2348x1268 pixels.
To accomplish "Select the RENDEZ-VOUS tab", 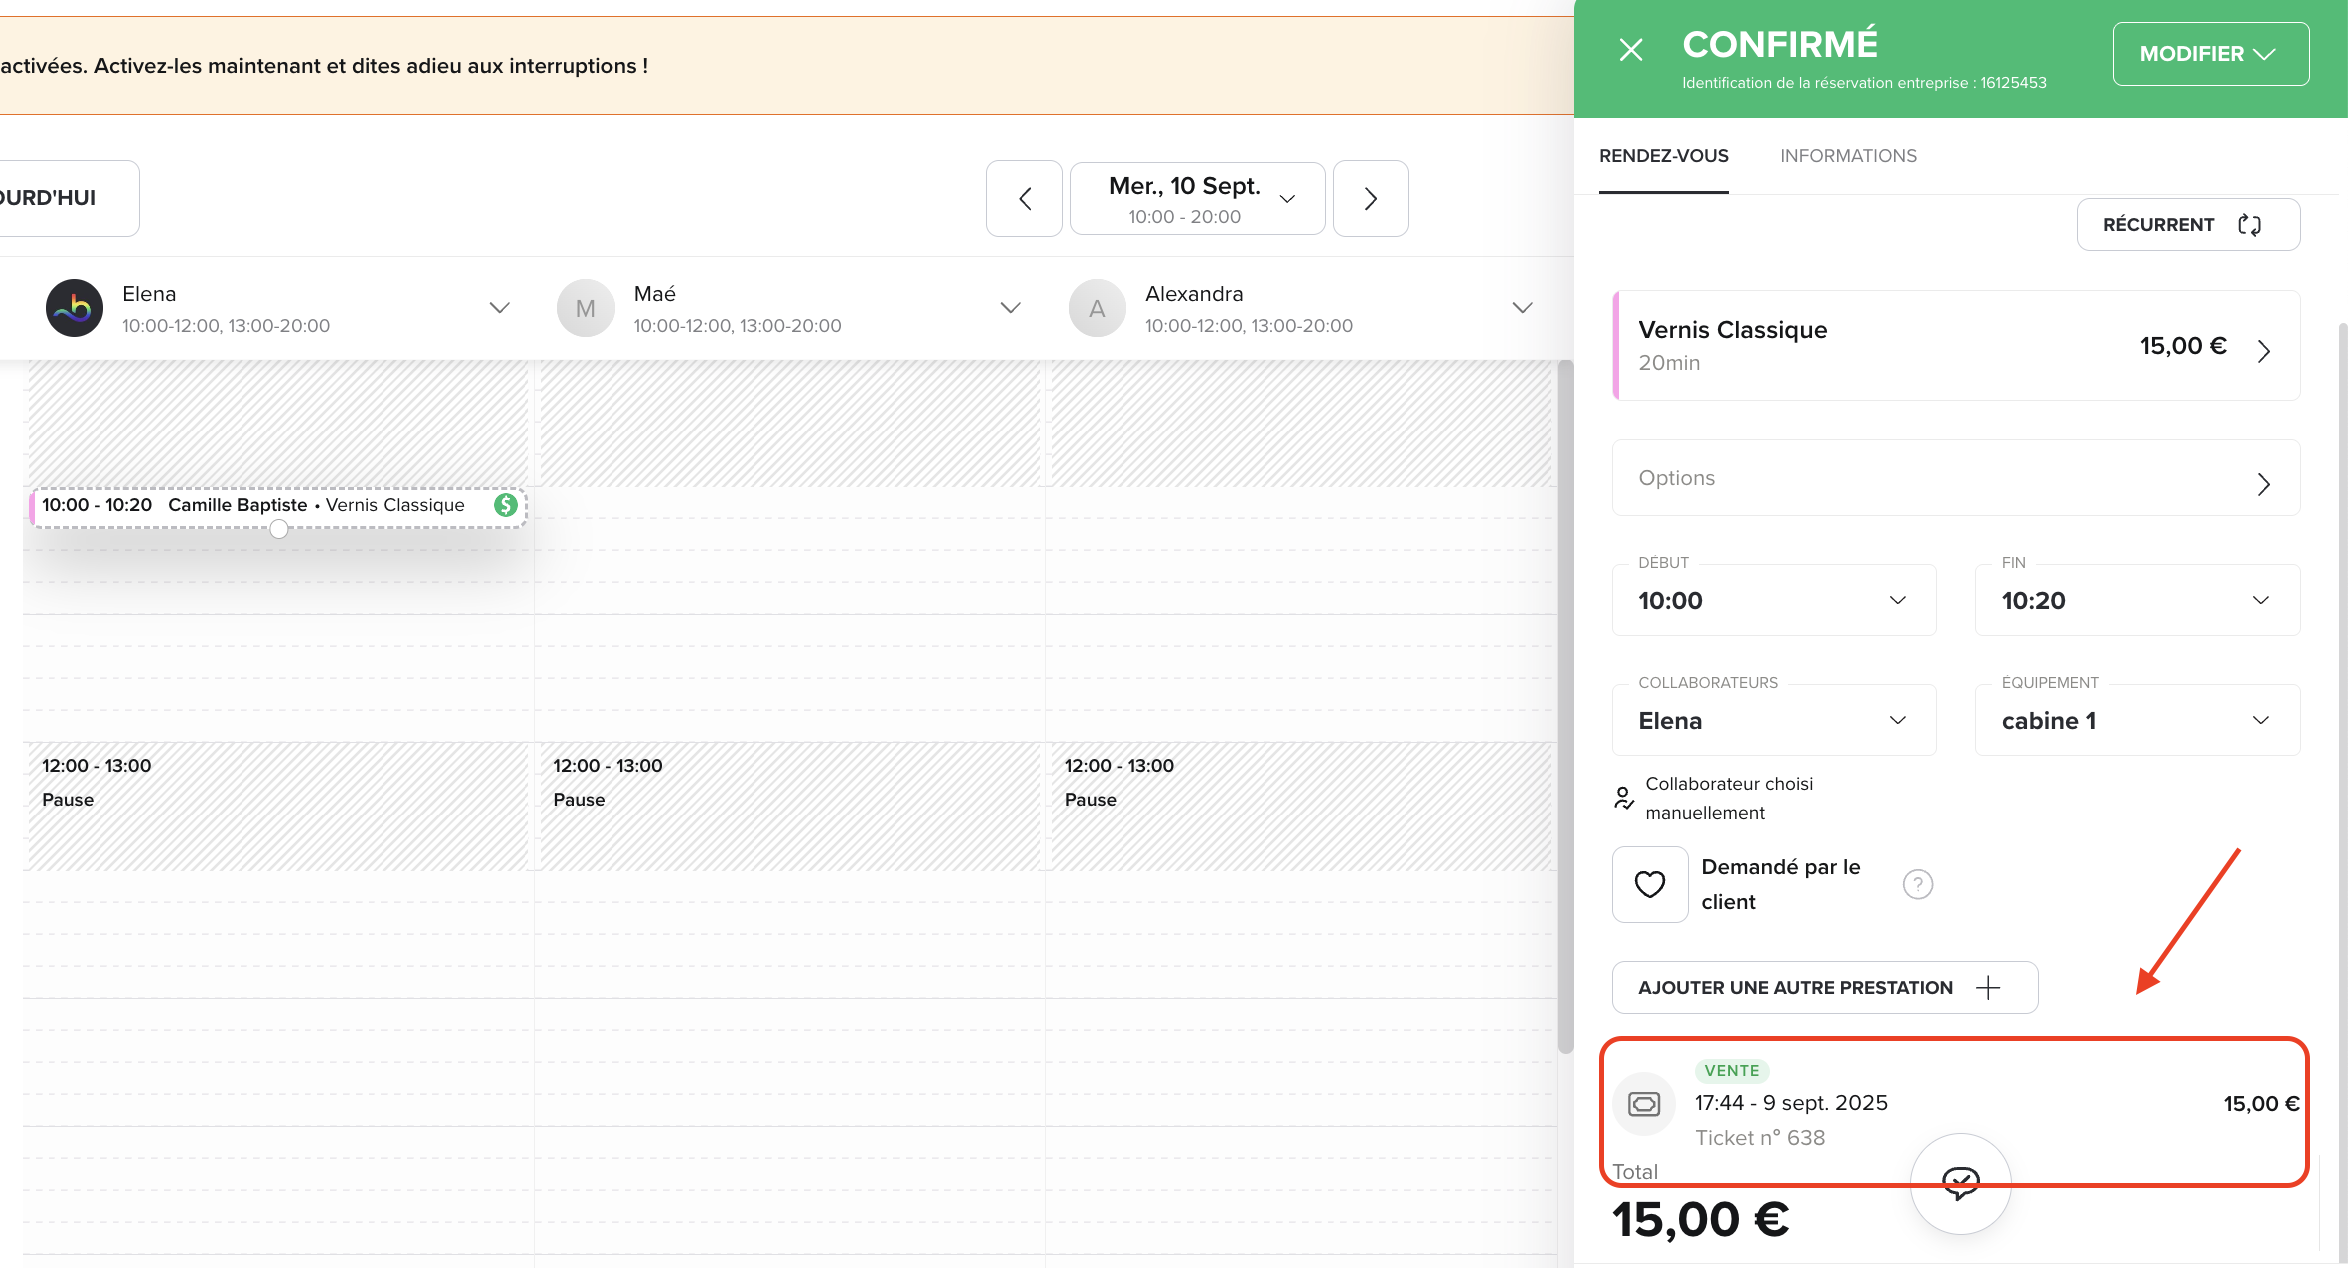I will click(1663, 156).
